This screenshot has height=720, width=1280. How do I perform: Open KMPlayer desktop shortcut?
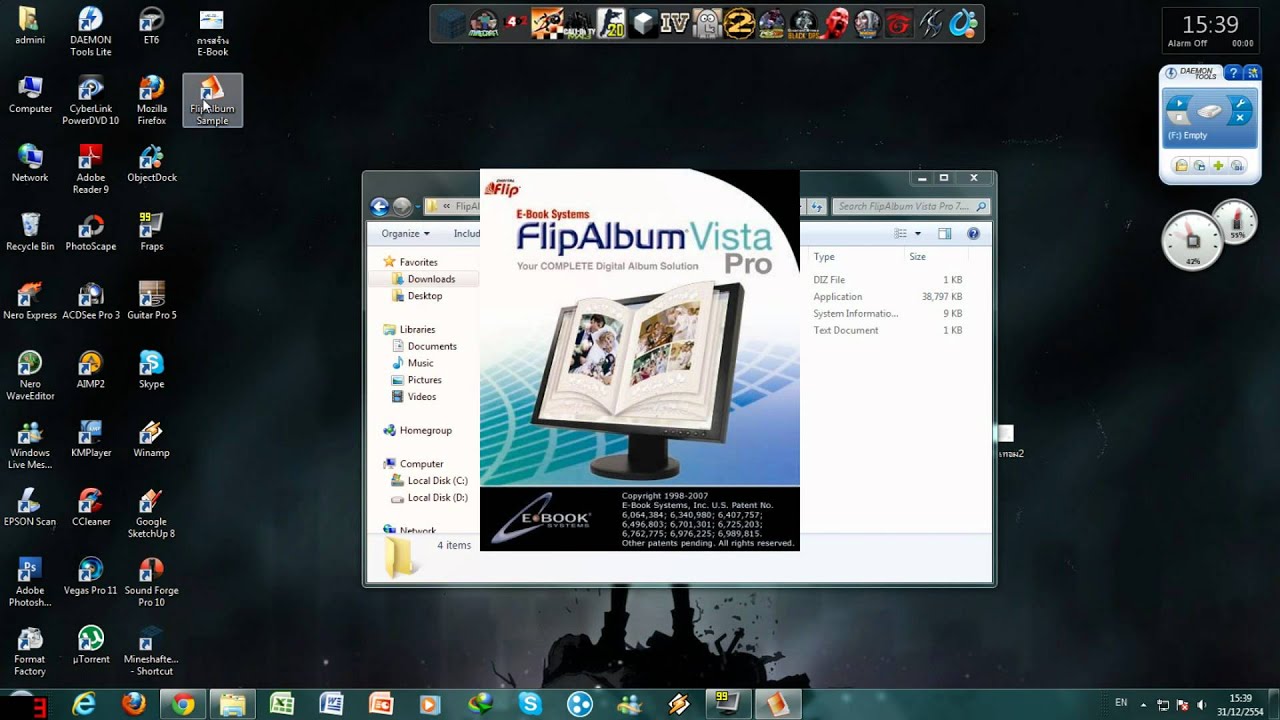91,439
